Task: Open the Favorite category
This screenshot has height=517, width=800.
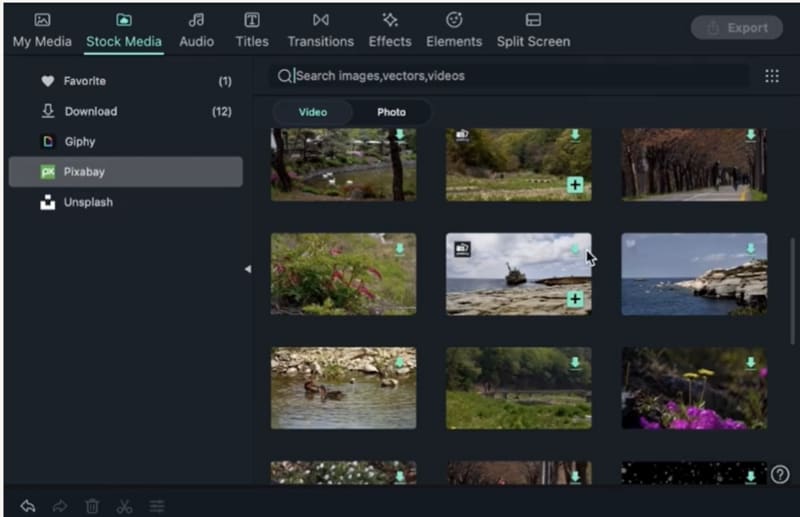Action: tap(126, 81)
